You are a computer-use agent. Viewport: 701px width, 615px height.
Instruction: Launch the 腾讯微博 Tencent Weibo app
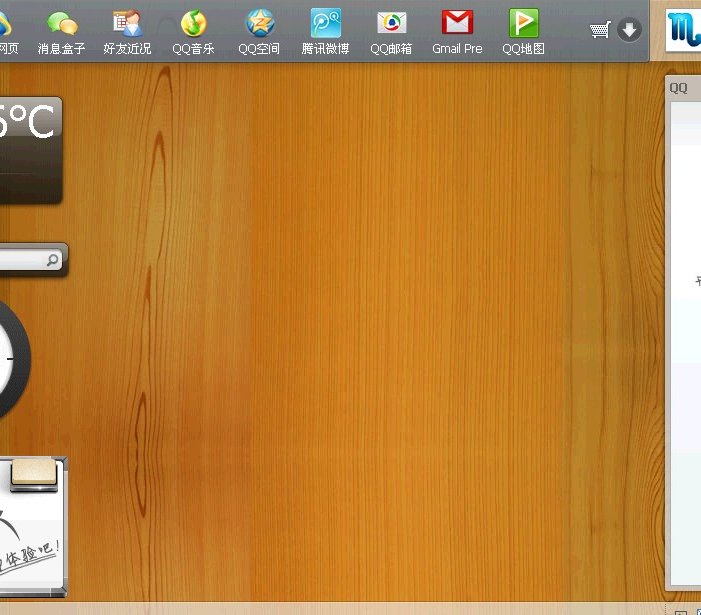point(325,32)
